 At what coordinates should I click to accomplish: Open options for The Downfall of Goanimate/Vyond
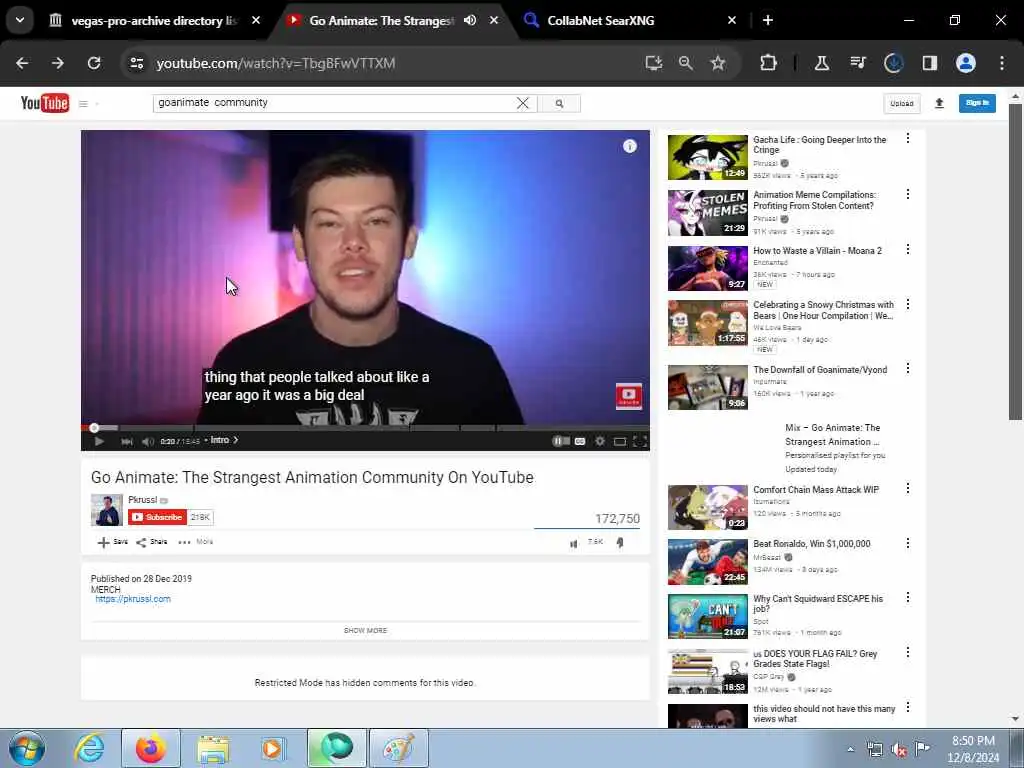click(x=908, y=368)
